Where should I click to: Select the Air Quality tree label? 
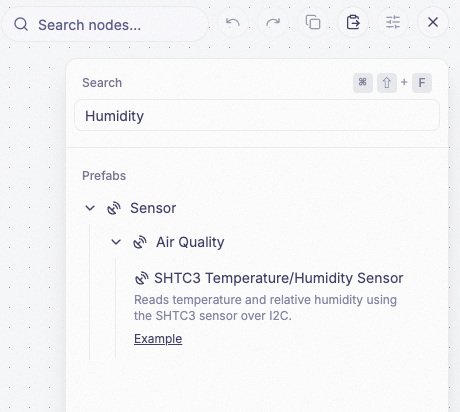(190, 242)
